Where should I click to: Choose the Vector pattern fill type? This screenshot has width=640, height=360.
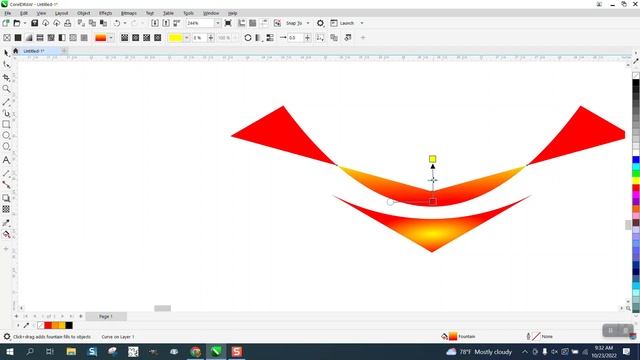(40, 38)
